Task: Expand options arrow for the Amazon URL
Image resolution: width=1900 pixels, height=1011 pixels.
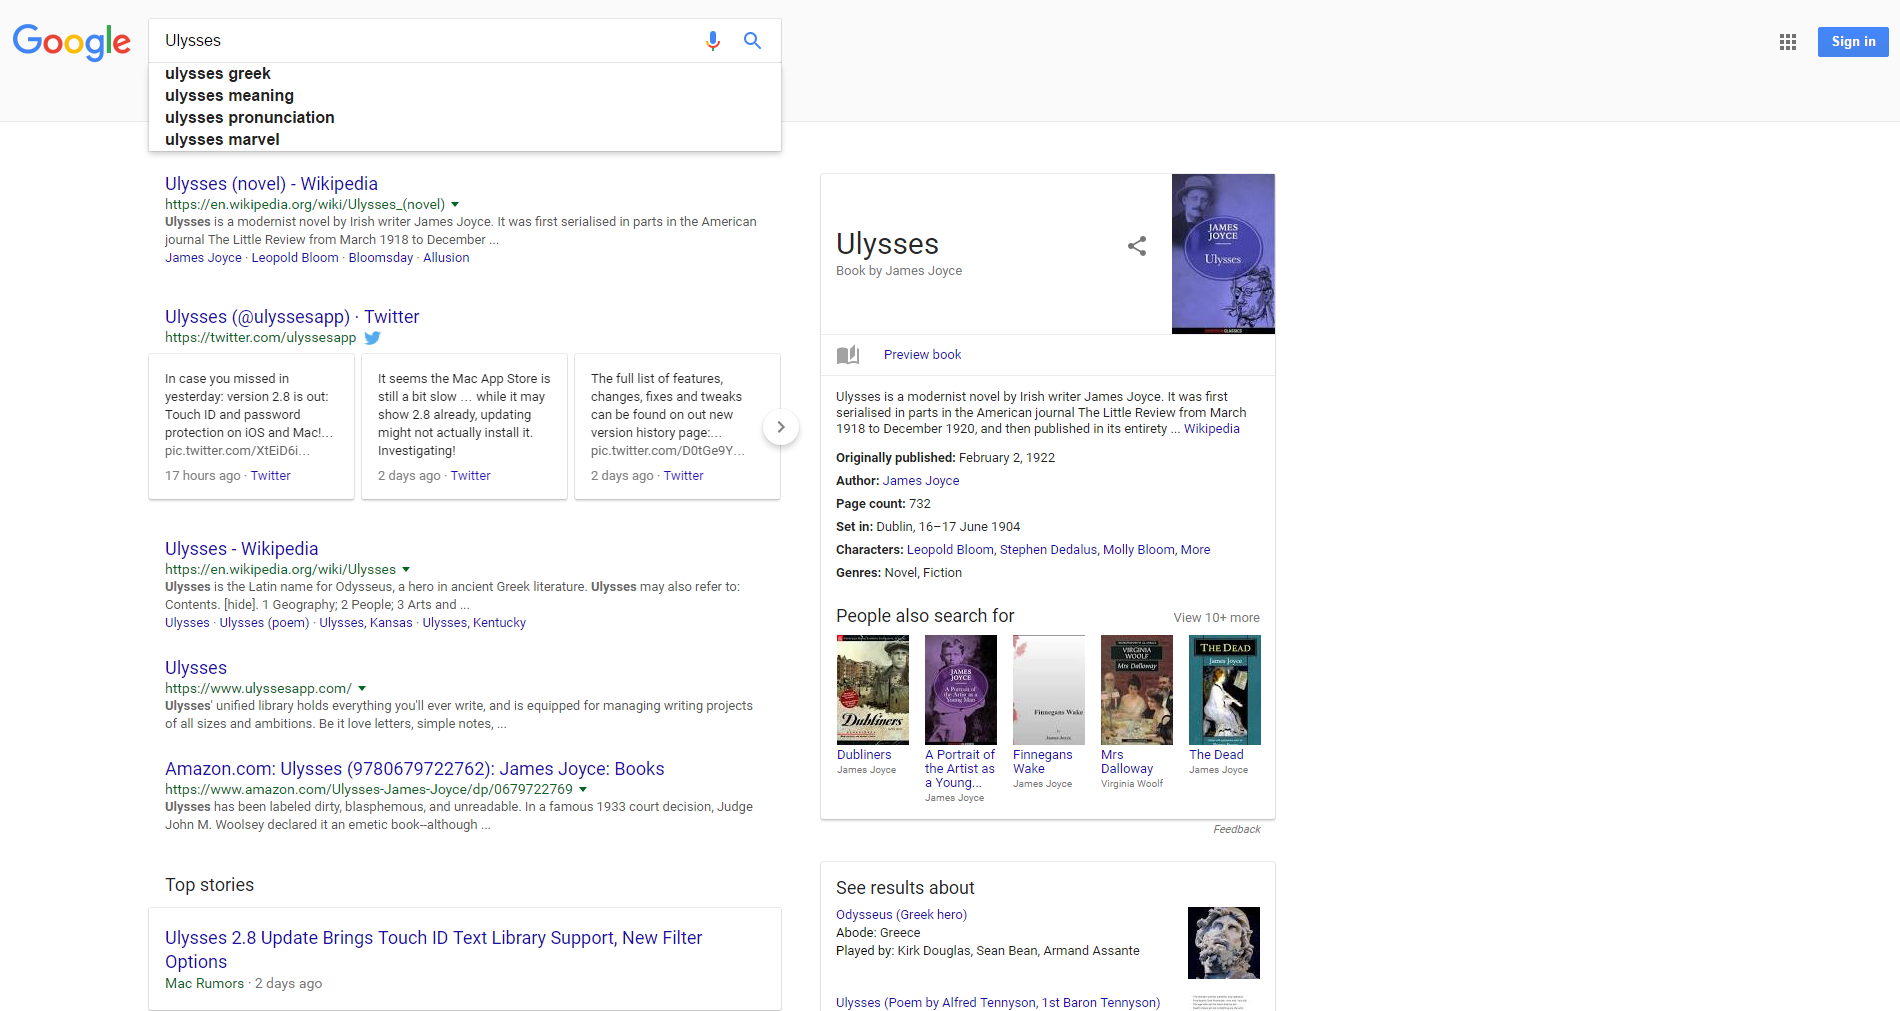Action: (583, 790)
